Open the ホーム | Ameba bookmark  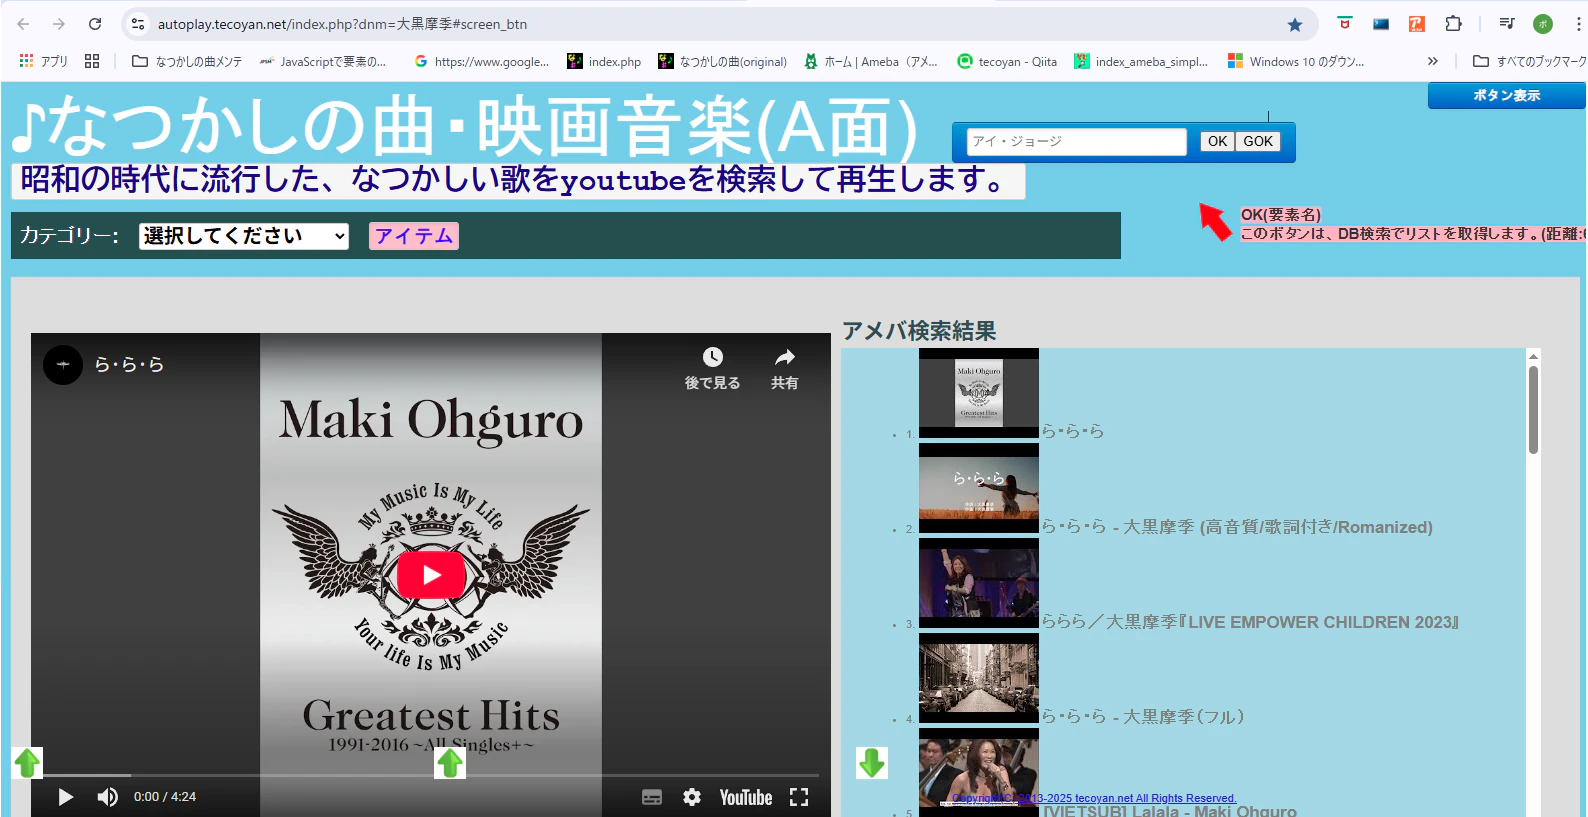pos(871,61)
